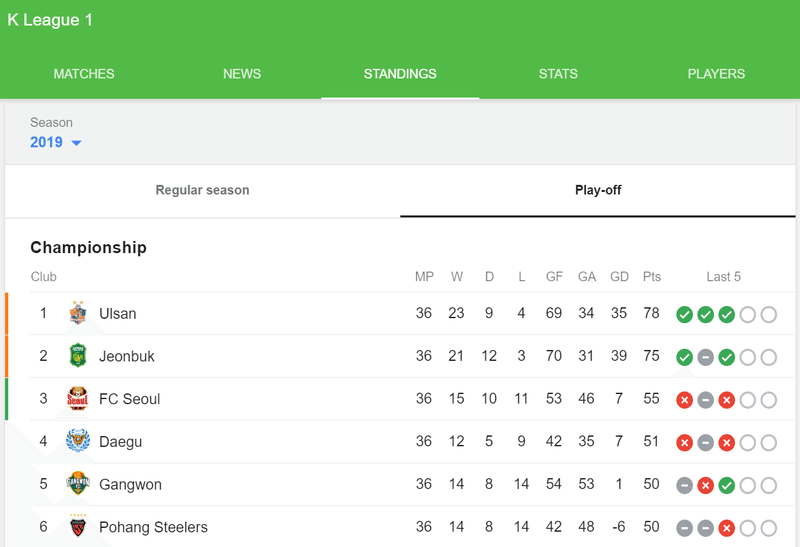
Task: Click Jeonbuk's gray draw indicator
Action: pos(706,358)
